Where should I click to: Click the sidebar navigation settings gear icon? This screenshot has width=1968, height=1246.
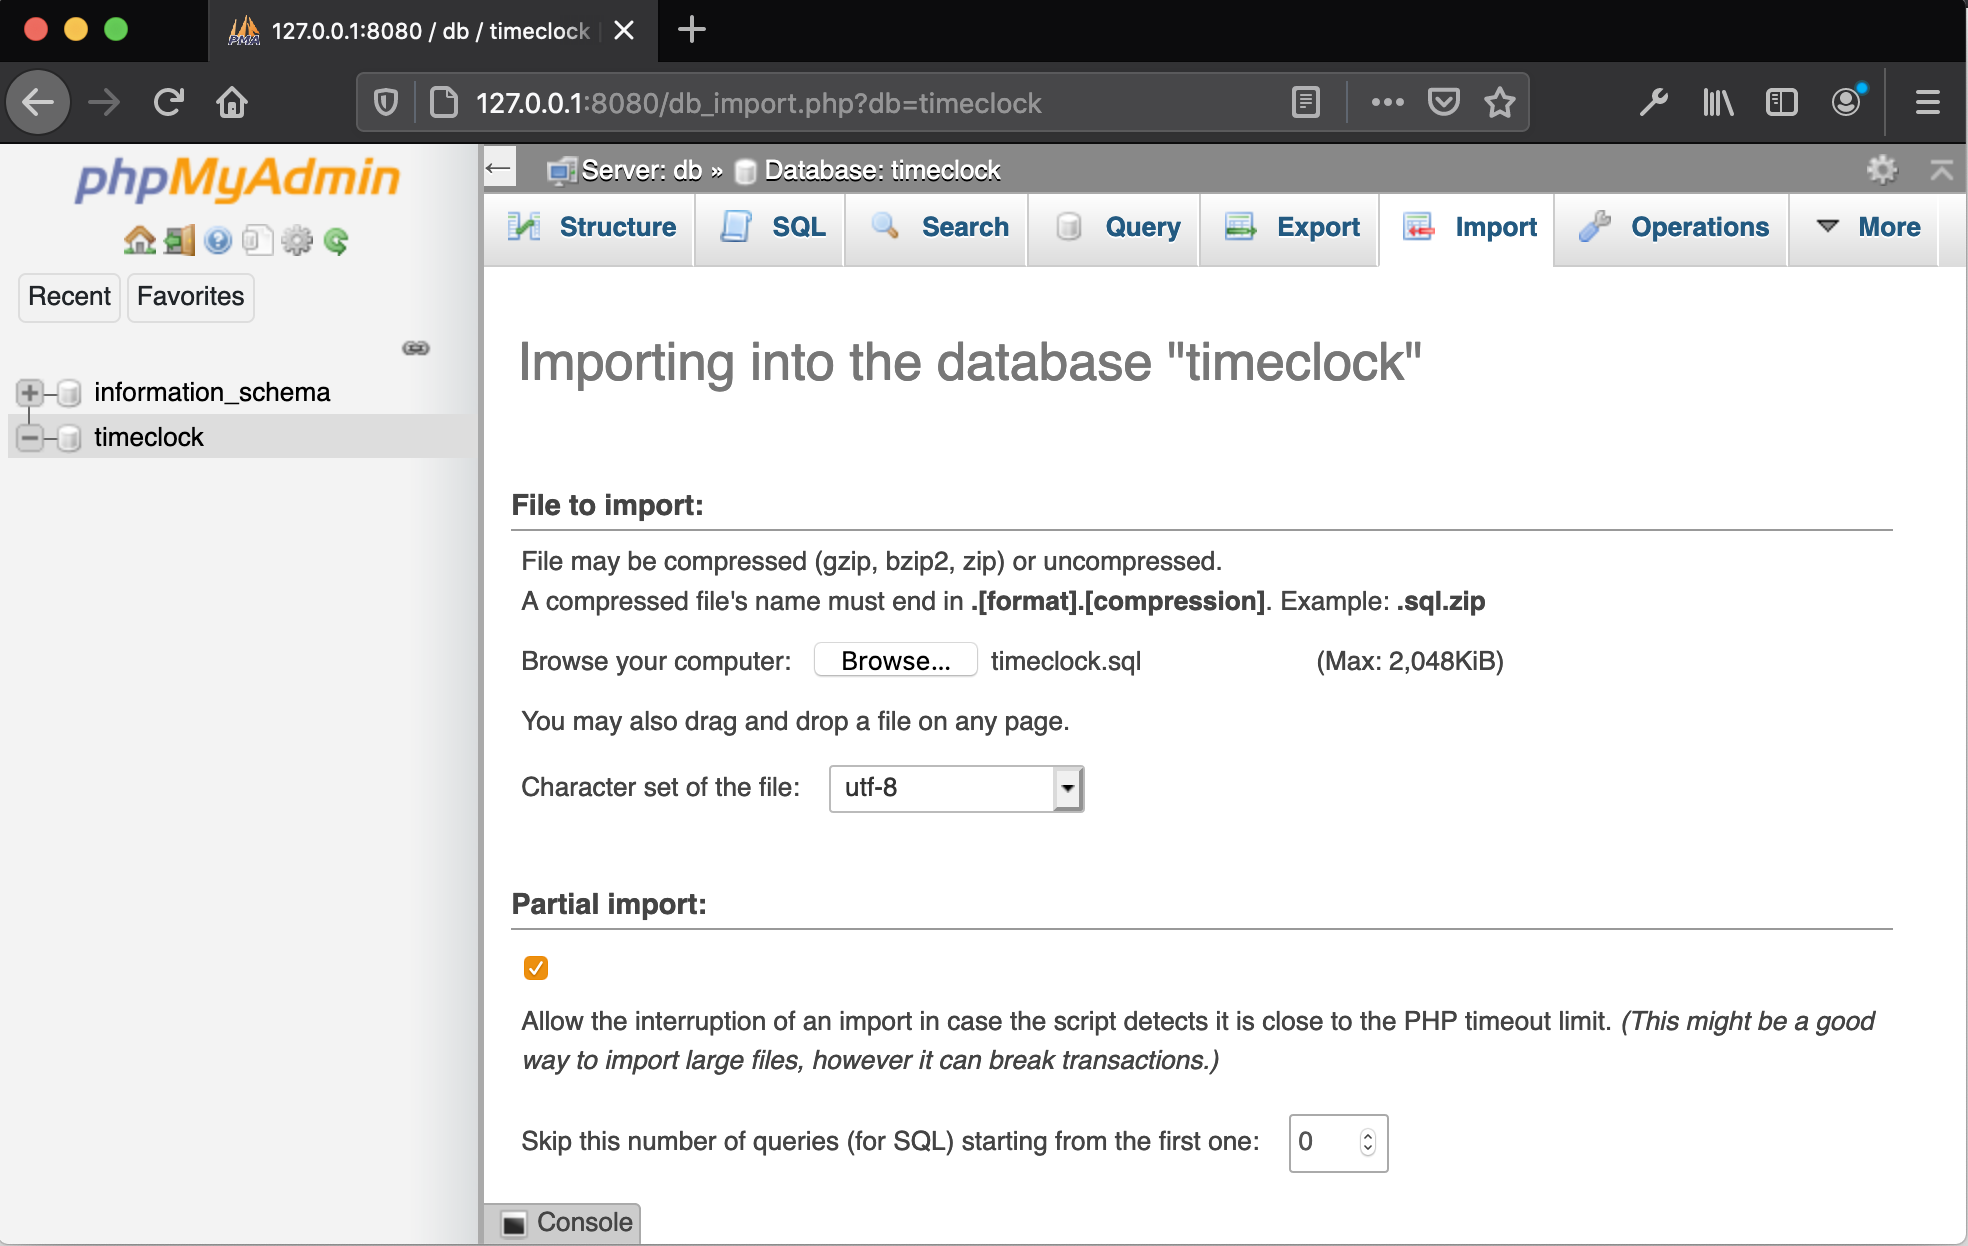coord(297,240)
